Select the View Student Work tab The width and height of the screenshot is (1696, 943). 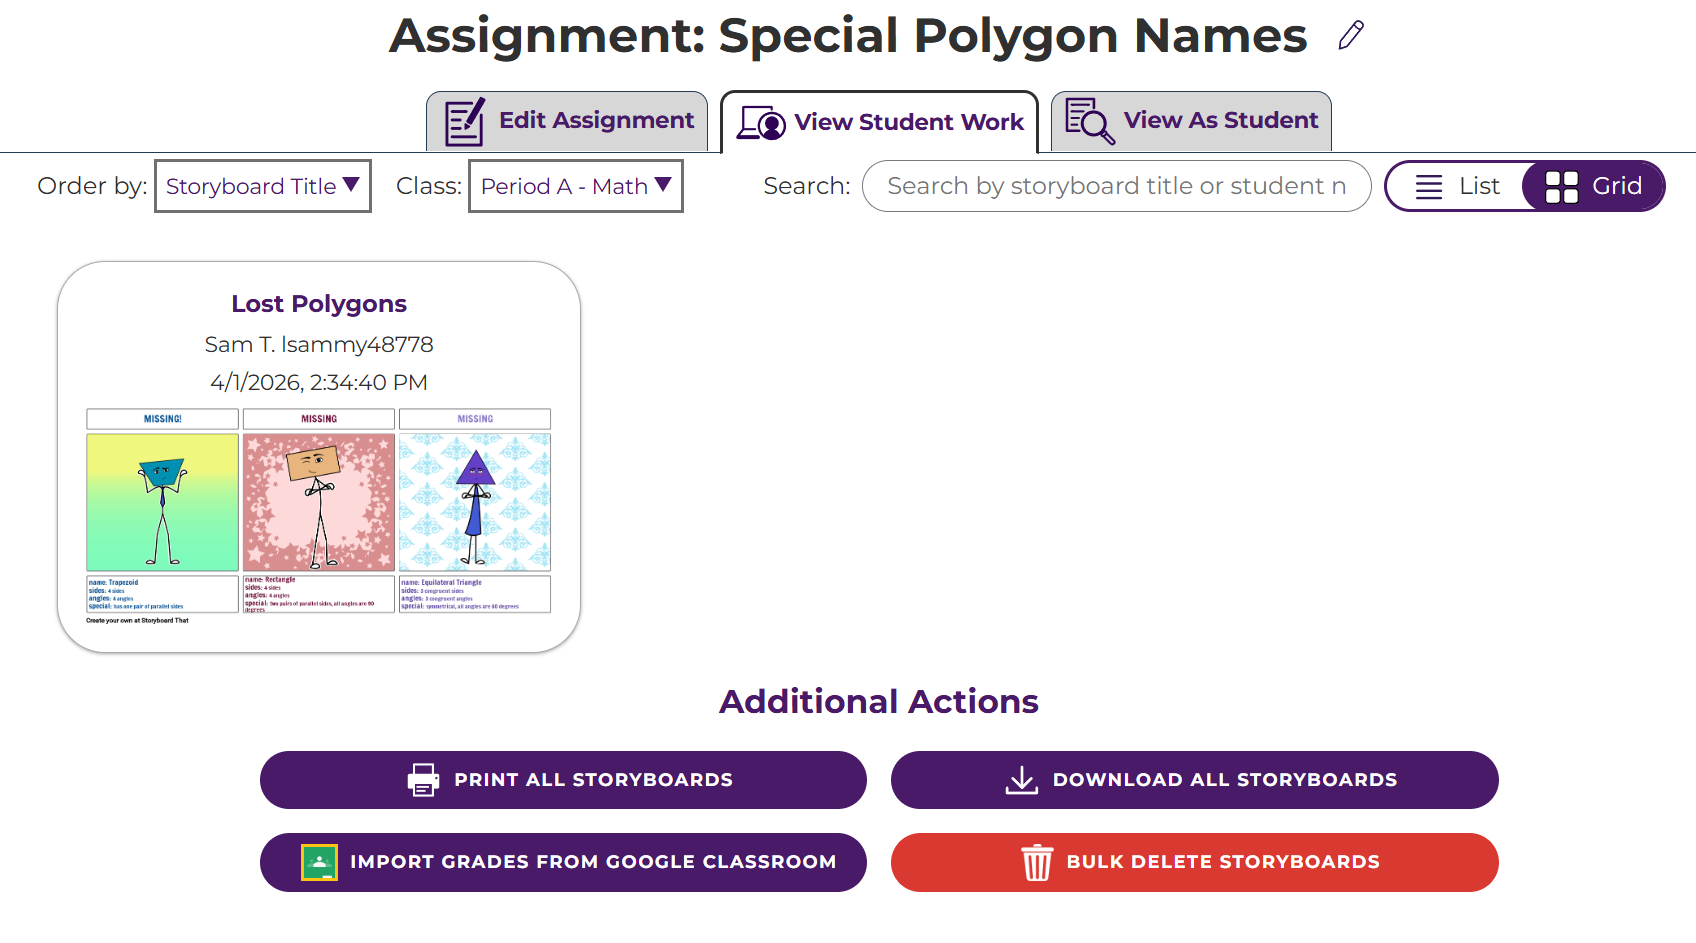point(880,122)
